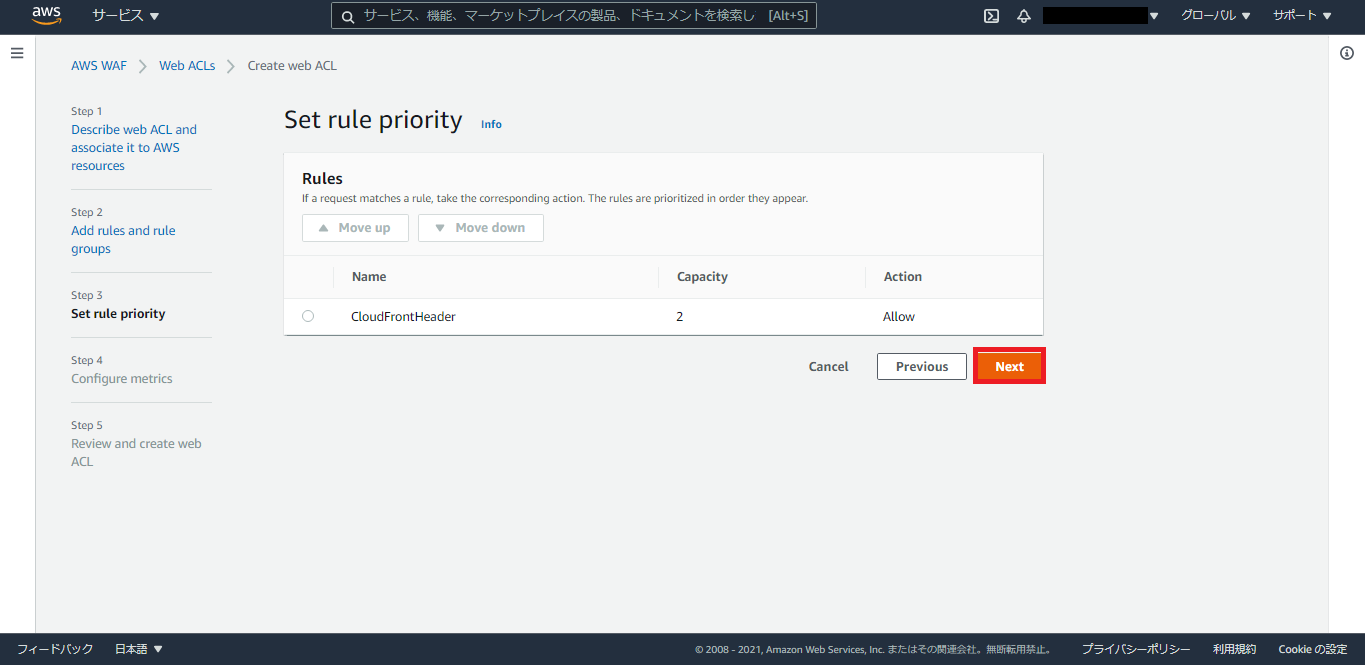Click the Cancel button

click(828, 366)
